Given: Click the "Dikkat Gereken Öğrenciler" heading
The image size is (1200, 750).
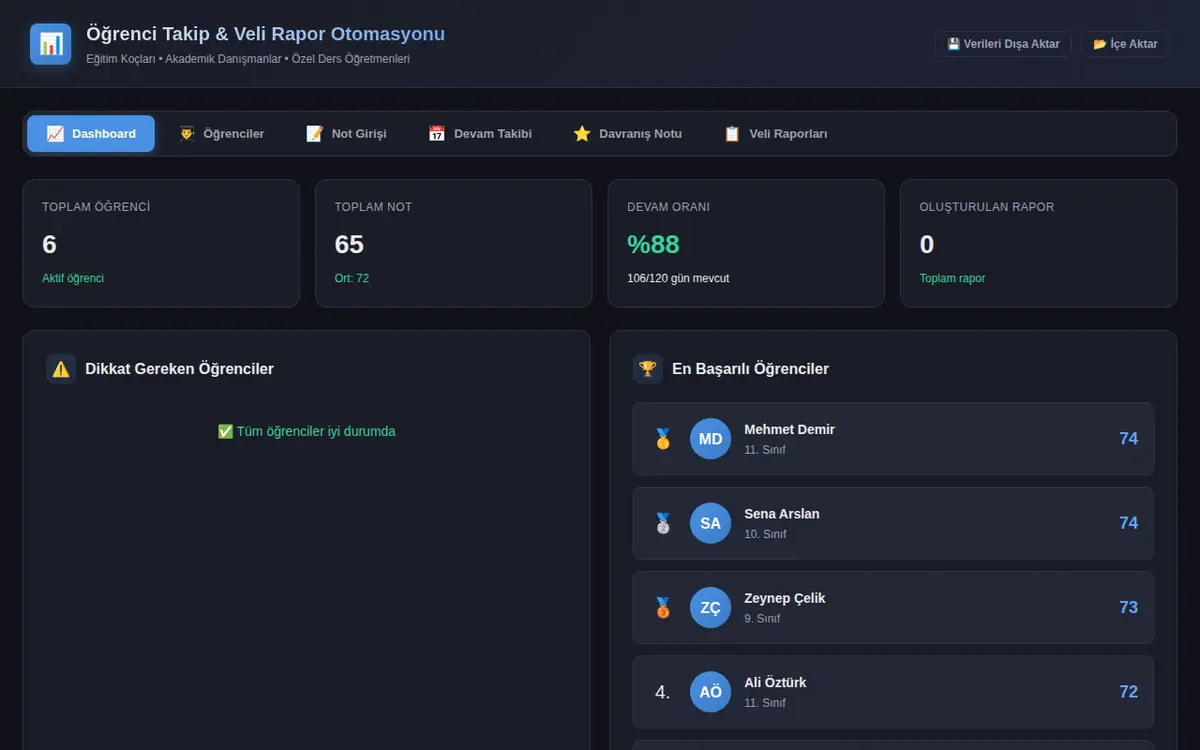Looking at the screenshot, I should [x=179, y=369].
